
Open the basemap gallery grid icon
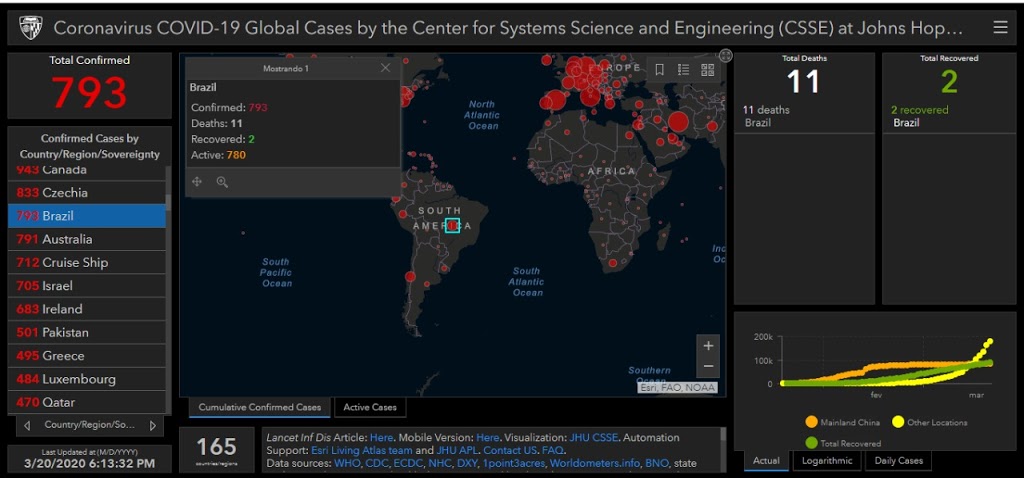(x=708, y=69)
